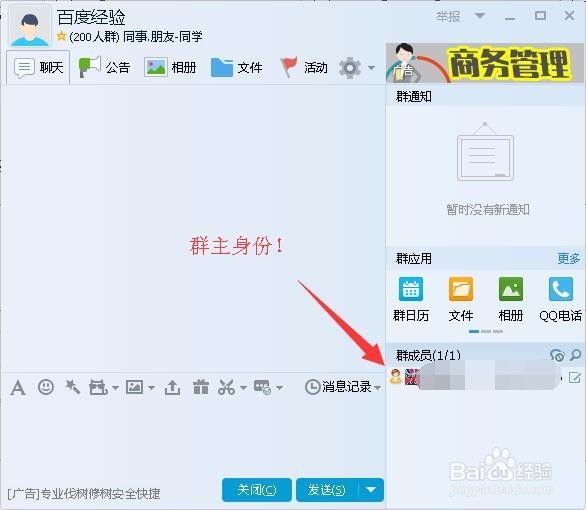The height and width of the screenshot is (510, 586).
Task: Click the train-shaped toolbar icon
Action: tap(98, 387)
